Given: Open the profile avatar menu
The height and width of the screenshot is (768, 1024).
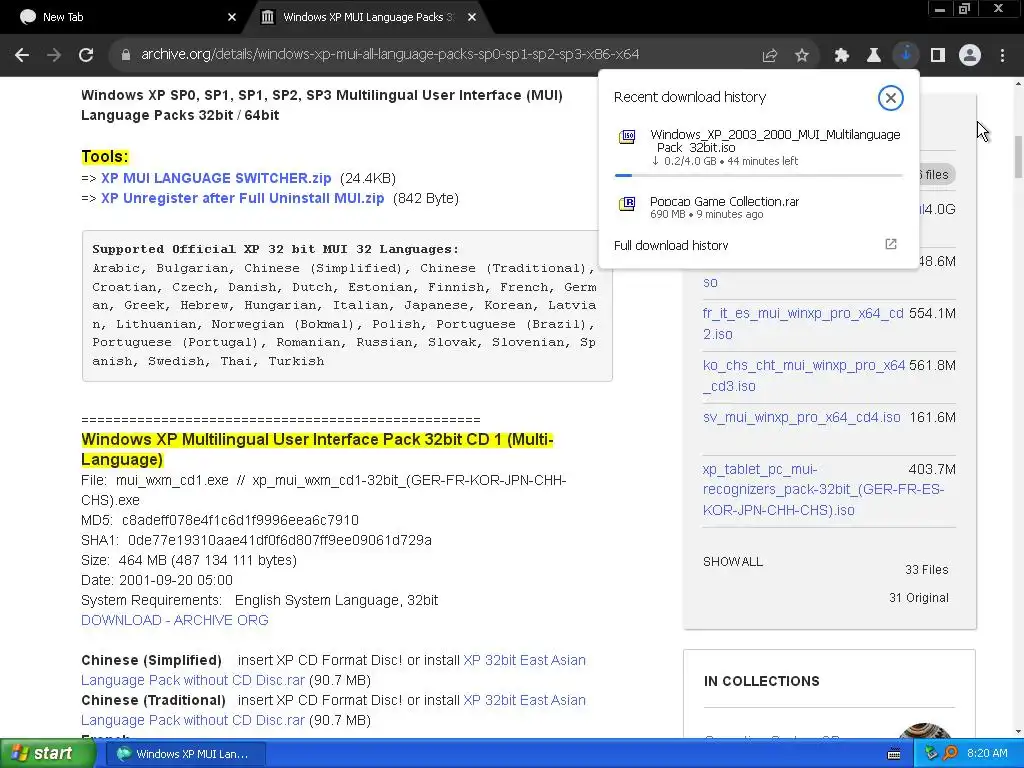Looking at the screenshot, I should click(x=970, y=56).
